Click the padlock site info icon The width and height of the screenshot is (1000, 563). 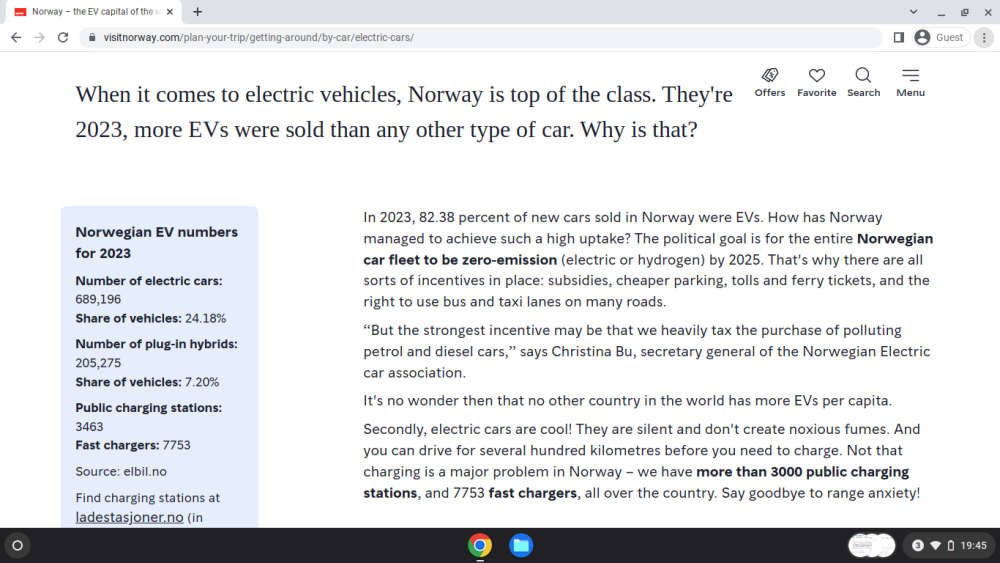click(x=92, y=38)
